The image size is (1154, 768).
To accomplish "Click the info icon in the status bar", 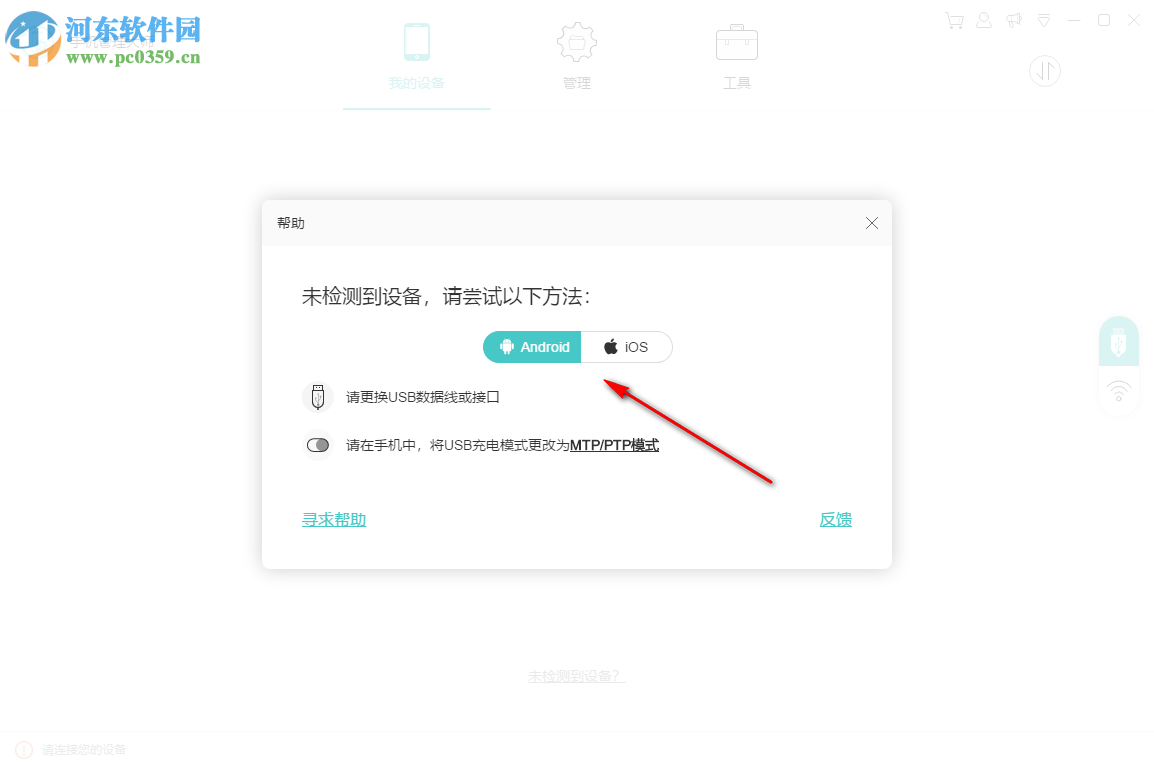I will pyautogui.click(x=22, y=748).
